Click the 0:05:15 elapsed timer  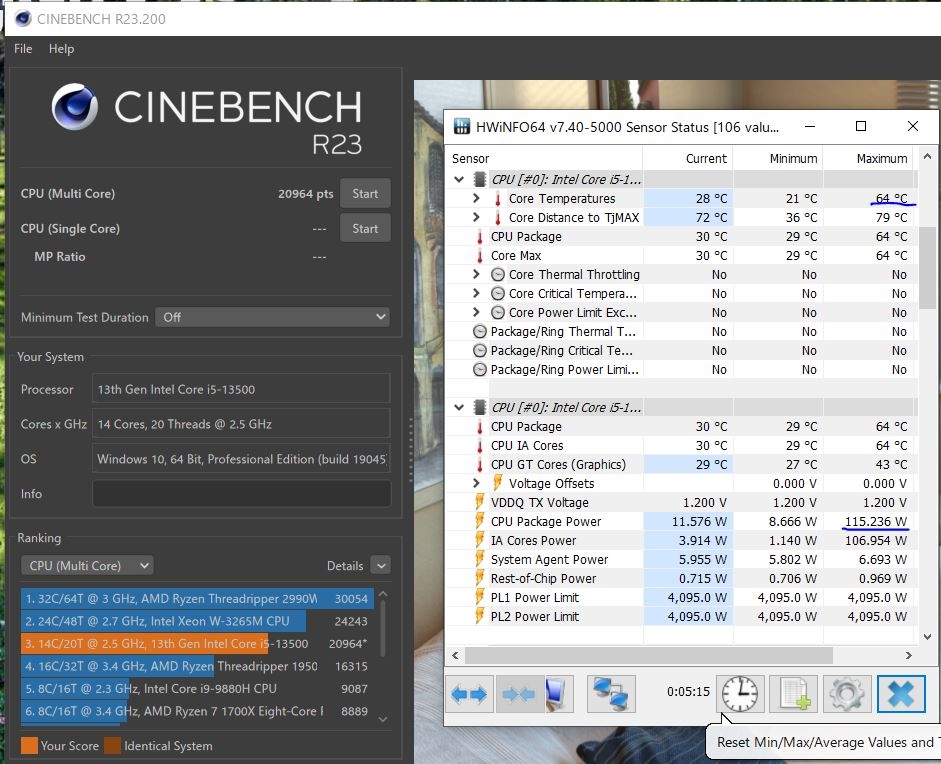point(688,691)
